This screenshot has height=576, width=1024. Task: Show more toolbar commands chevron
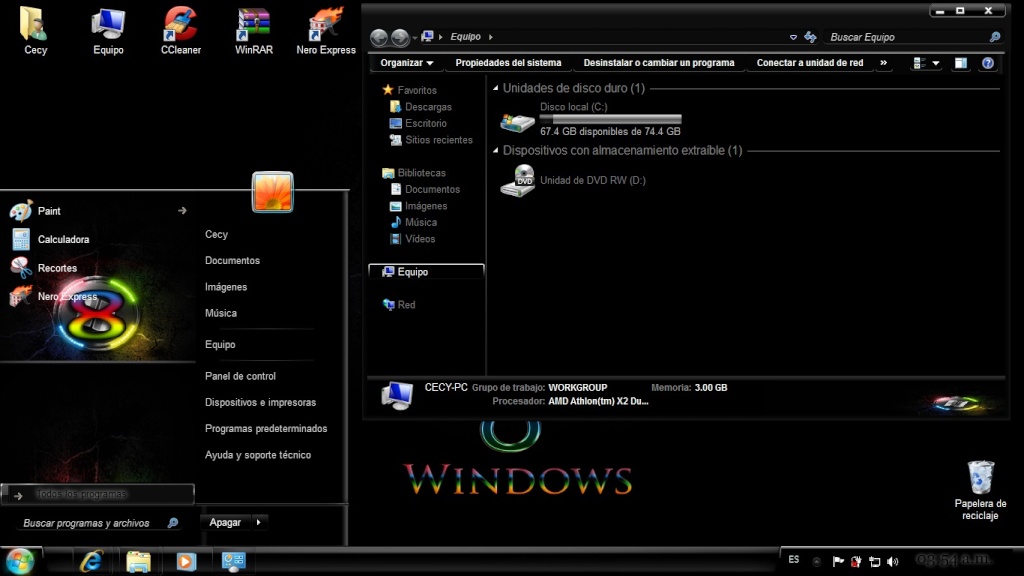click(884, 63)
